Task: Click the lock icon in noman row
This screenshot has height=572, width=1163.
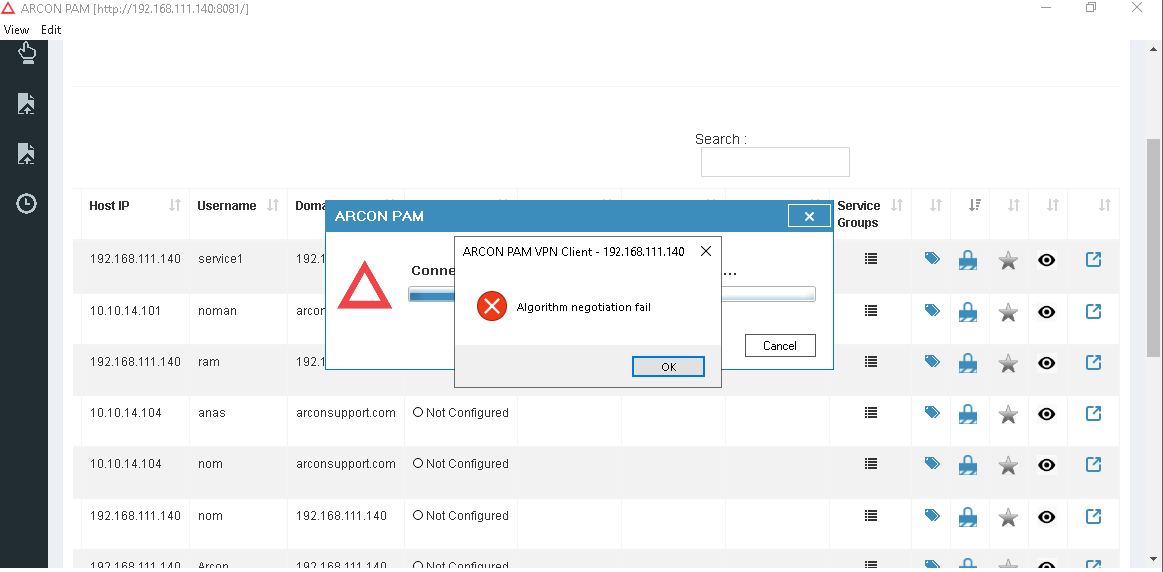Action: pyautogui.click(x=967, y=312)
